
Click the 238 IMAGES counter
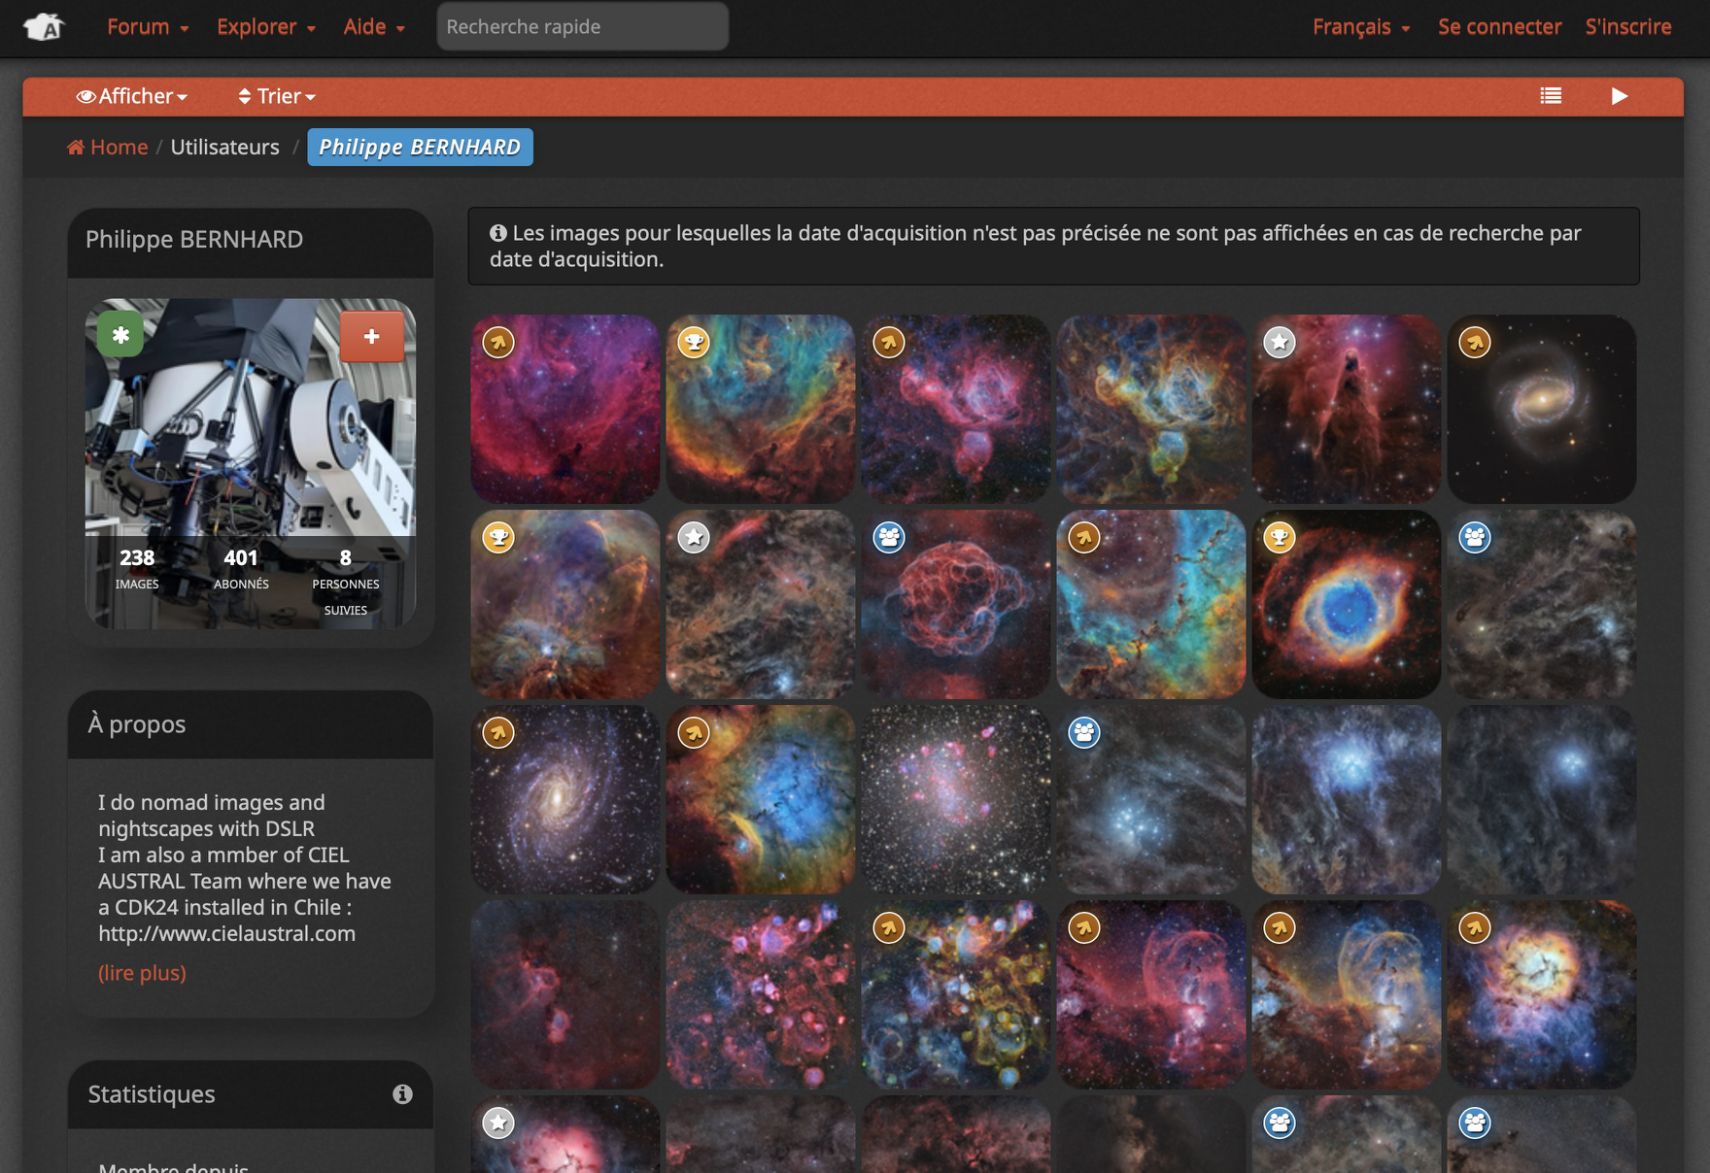coord(137,568)
